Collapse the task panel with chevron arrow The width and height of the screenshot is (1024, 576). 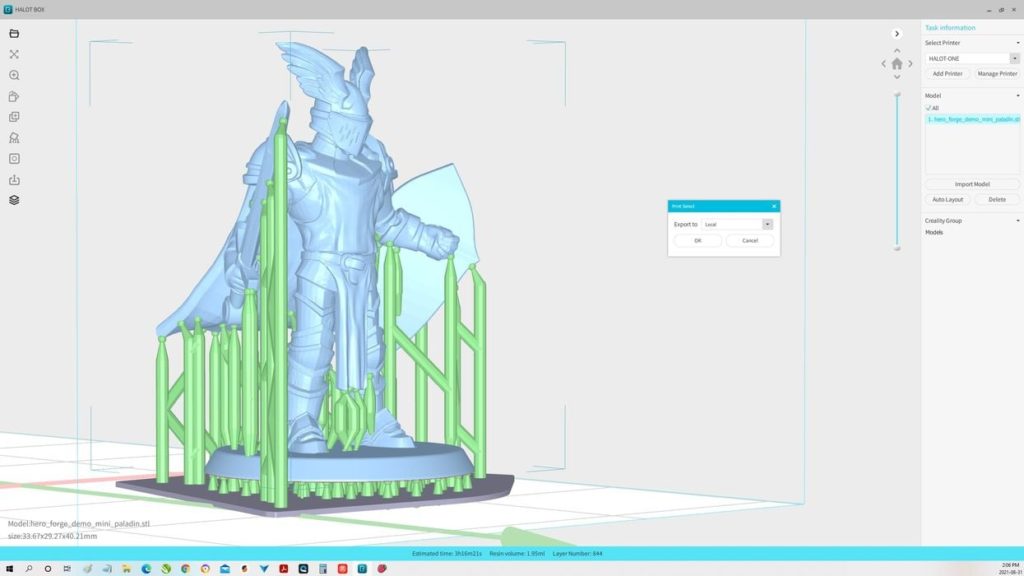pos(897,34)
